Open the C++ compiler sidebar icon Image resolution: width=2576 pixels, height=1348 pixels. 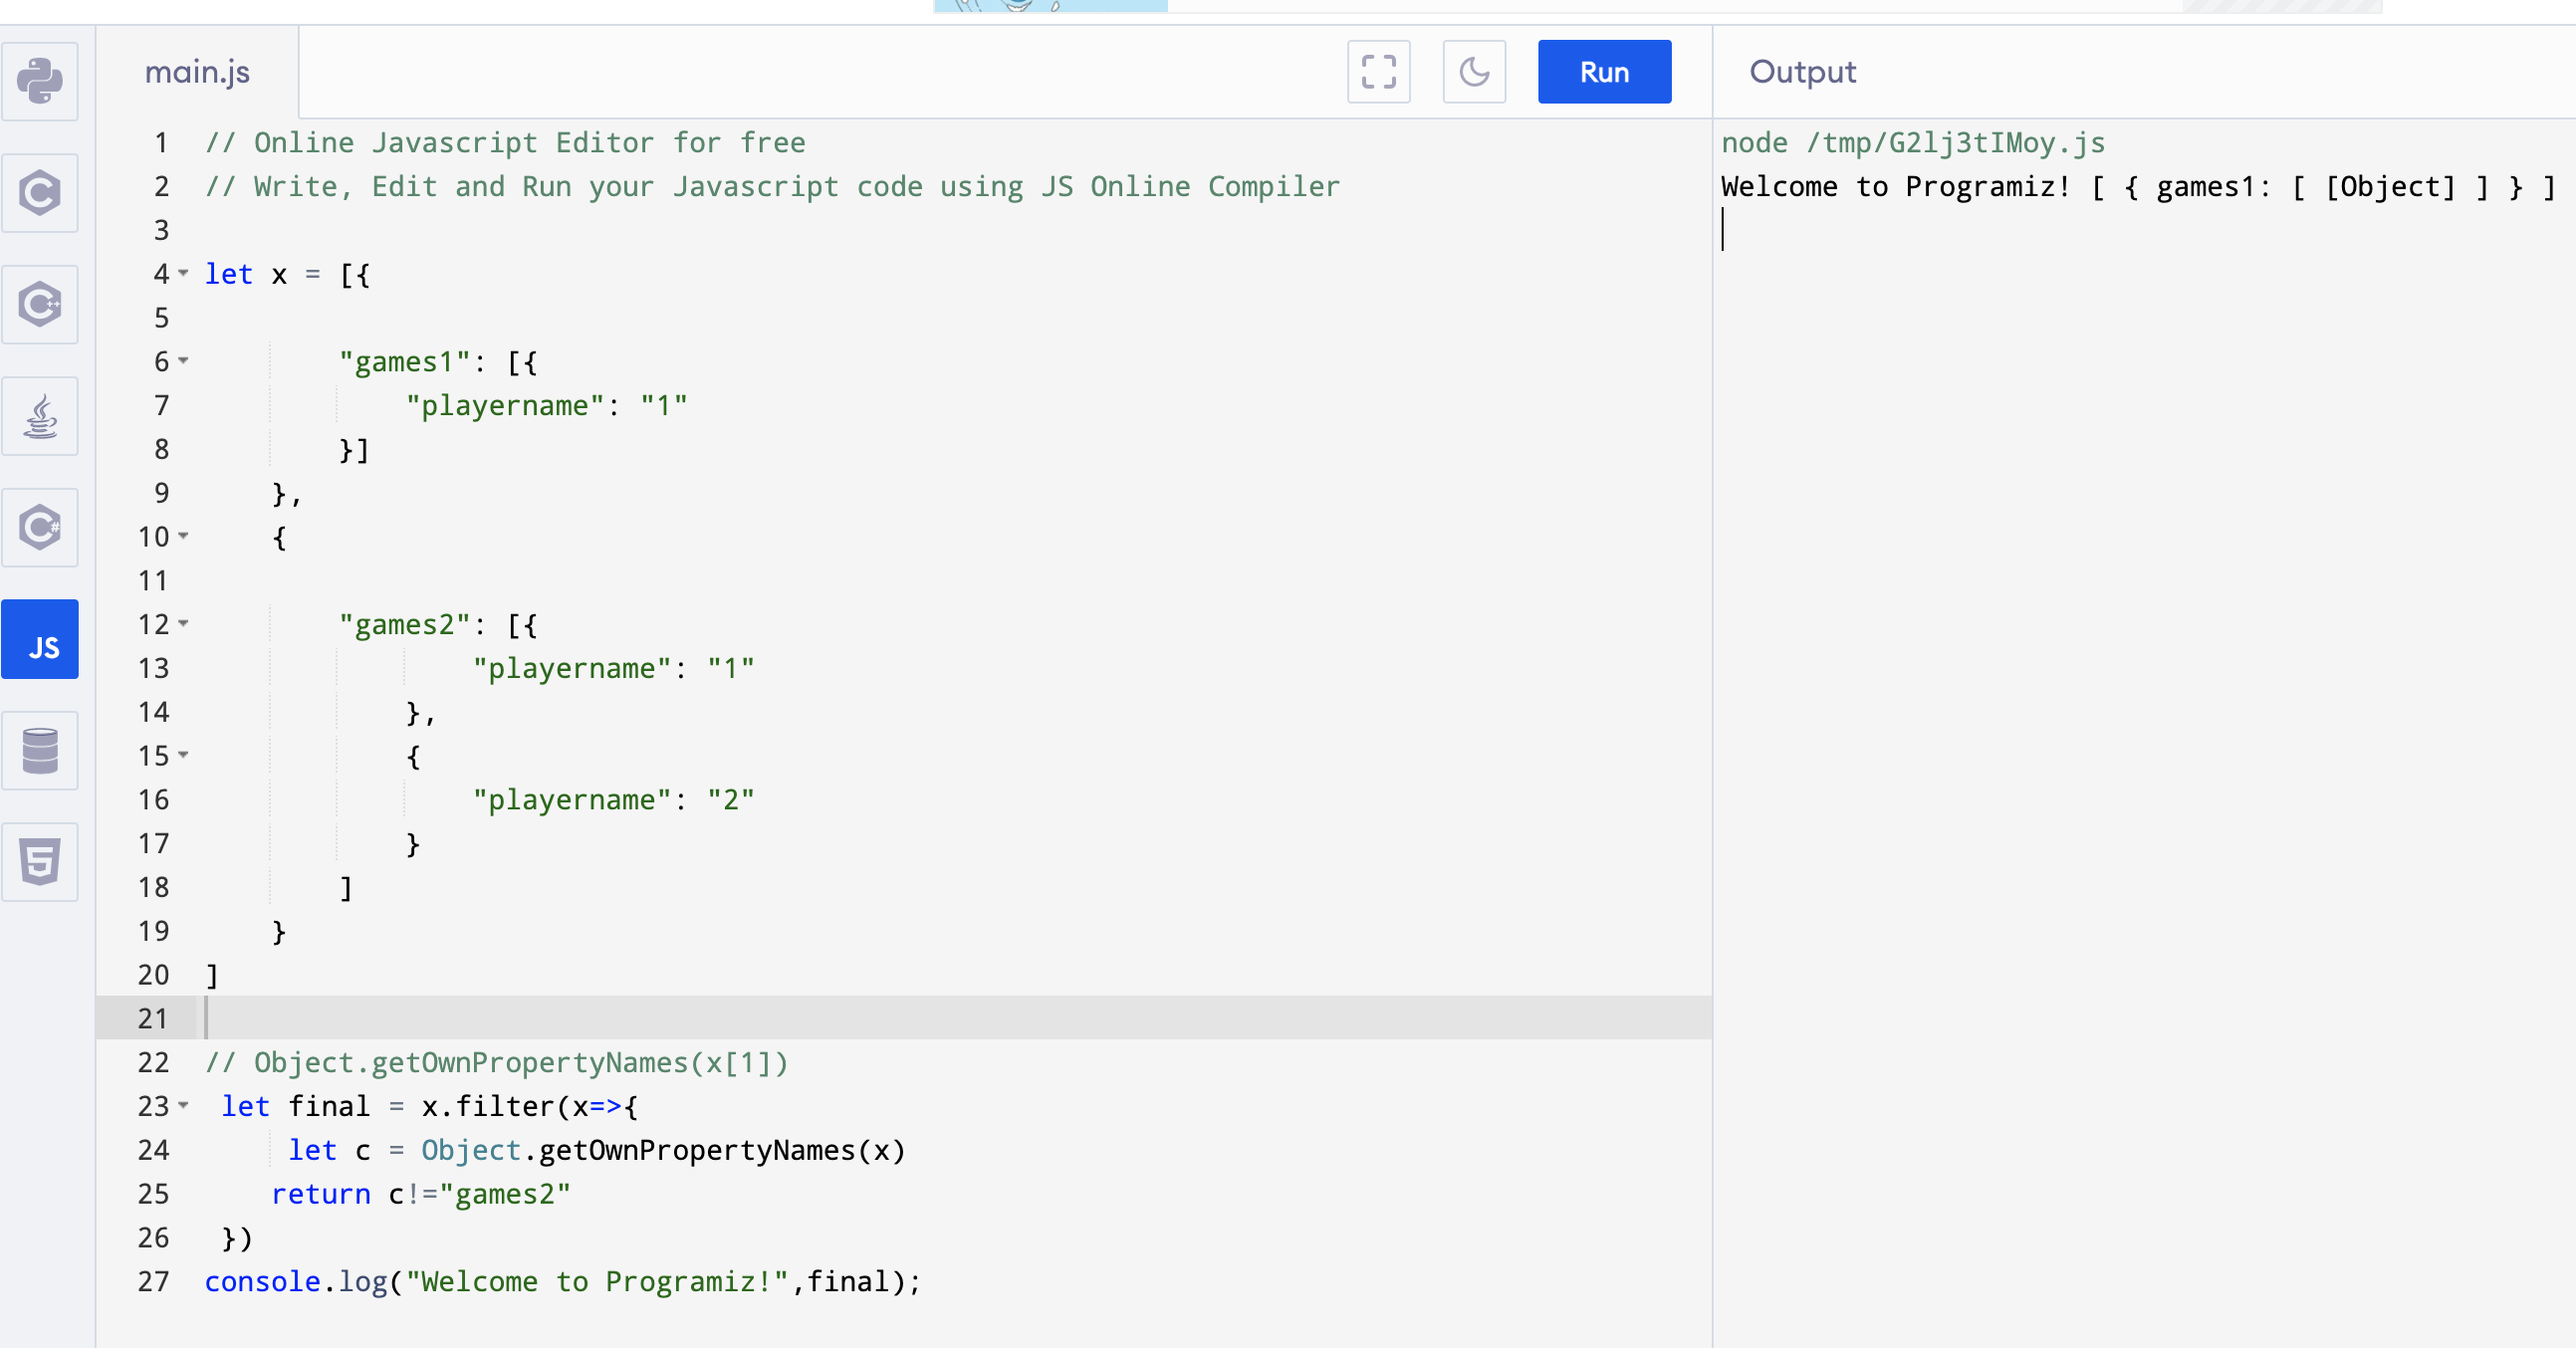[40, 304]
